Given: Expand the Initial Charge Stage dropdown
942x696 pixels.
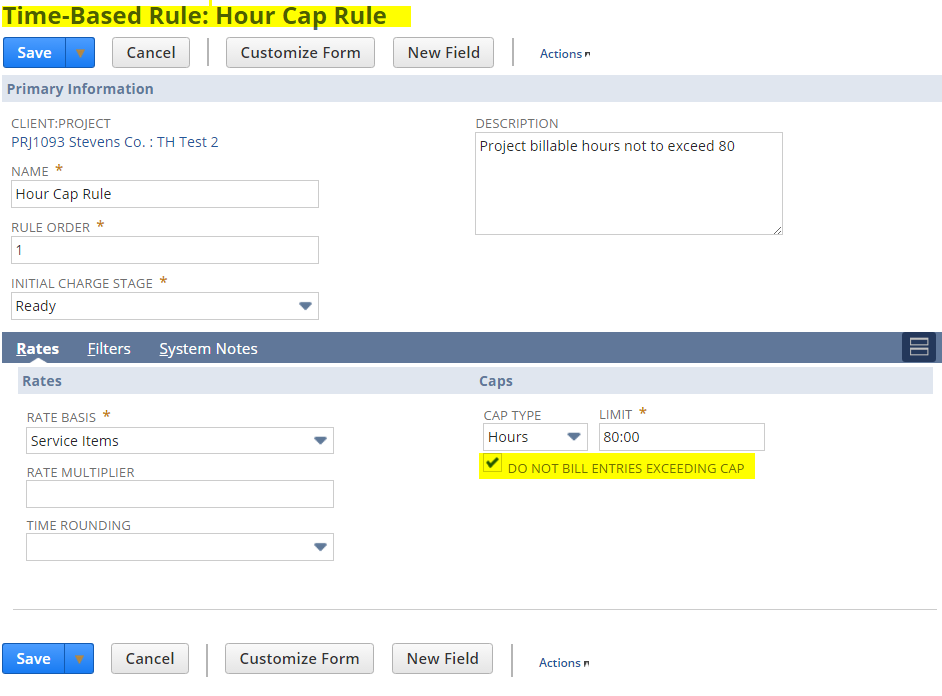Looking at the screenshot, I should pyautogui.click(x=305, y=306).
